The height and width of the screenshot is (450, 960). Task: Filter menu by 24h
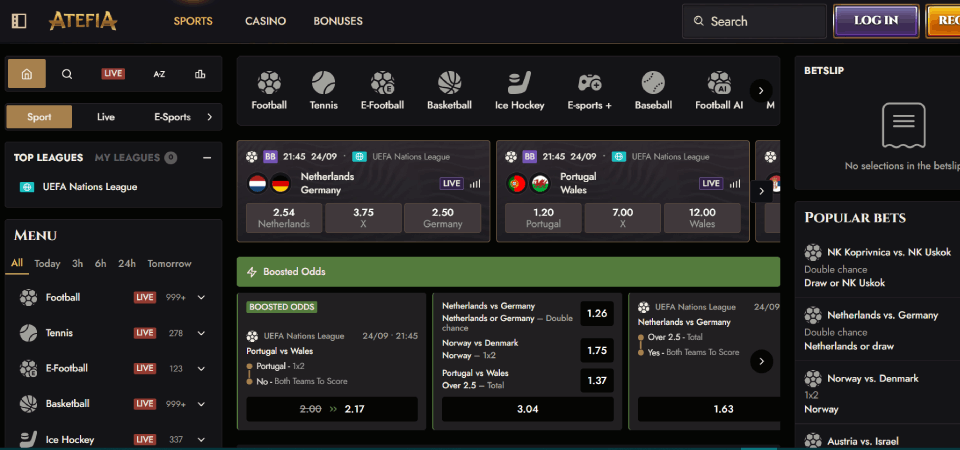(127, 264)
